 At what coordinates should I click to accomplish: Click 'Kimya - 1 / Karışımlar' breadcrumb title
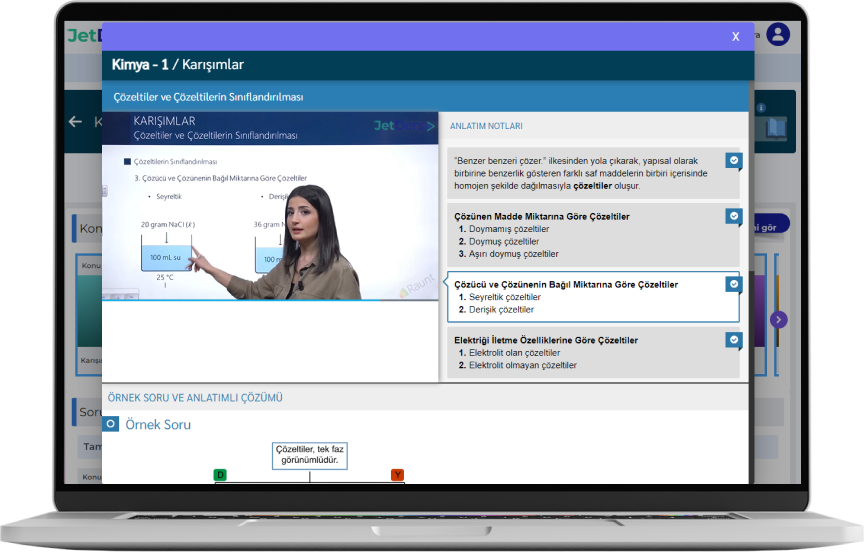[177, 64]
